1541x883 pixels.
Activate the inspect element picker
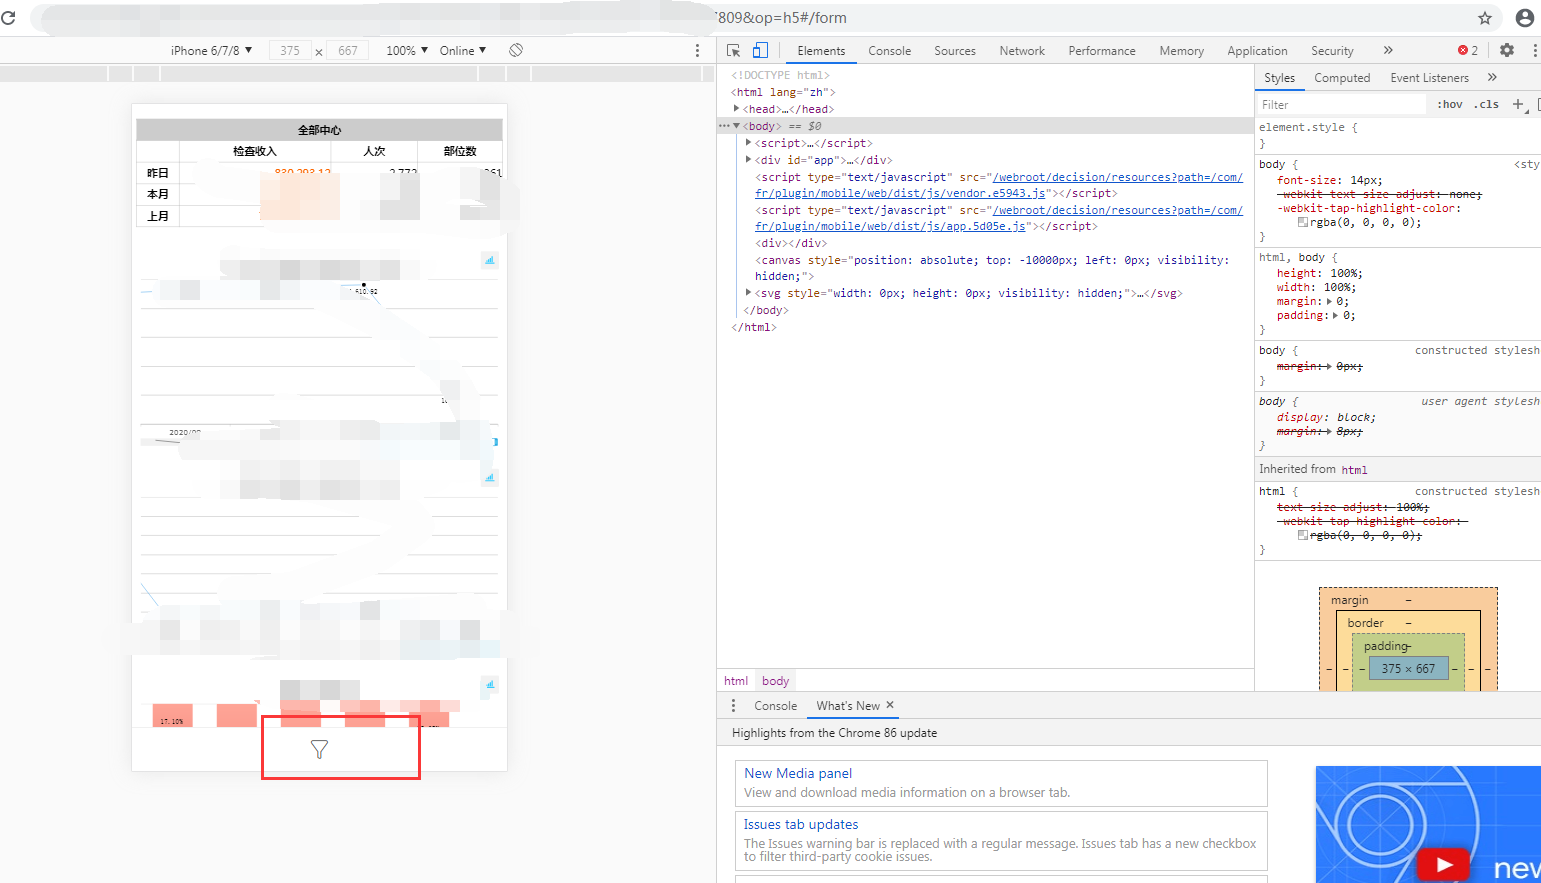coord(734,50)
